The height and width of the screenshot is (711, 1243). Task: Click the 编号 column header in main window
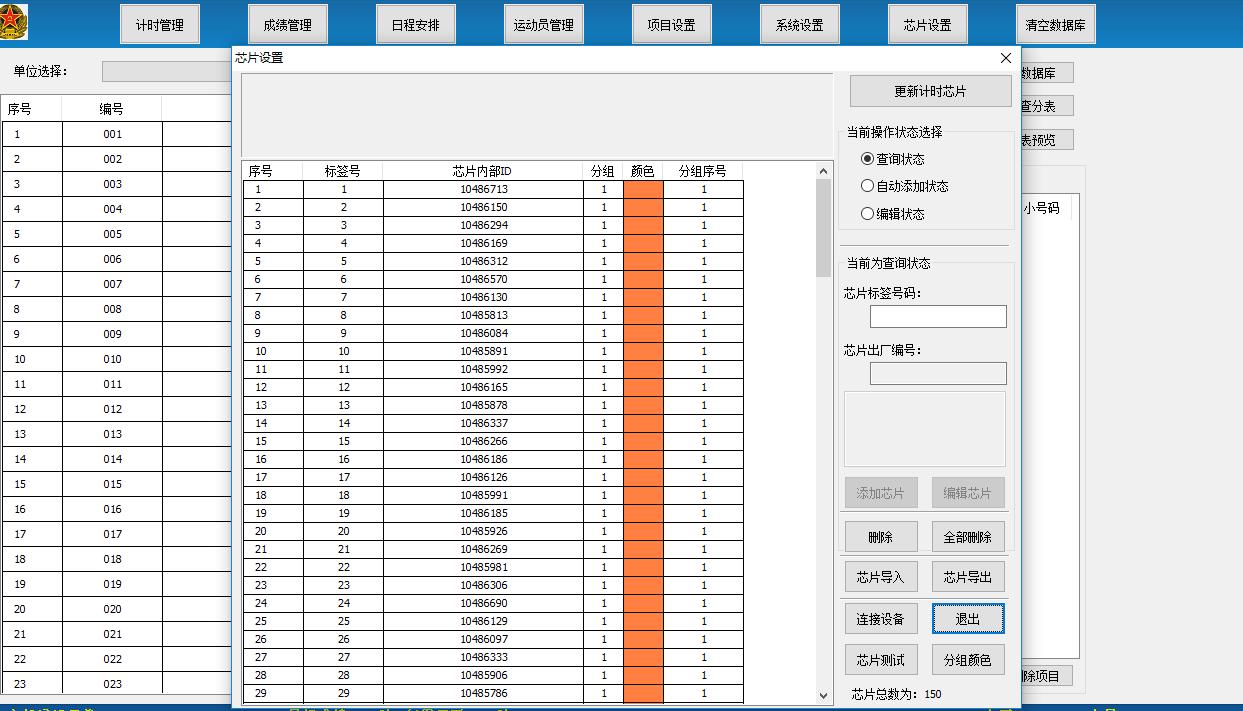(x=111, y=109)
